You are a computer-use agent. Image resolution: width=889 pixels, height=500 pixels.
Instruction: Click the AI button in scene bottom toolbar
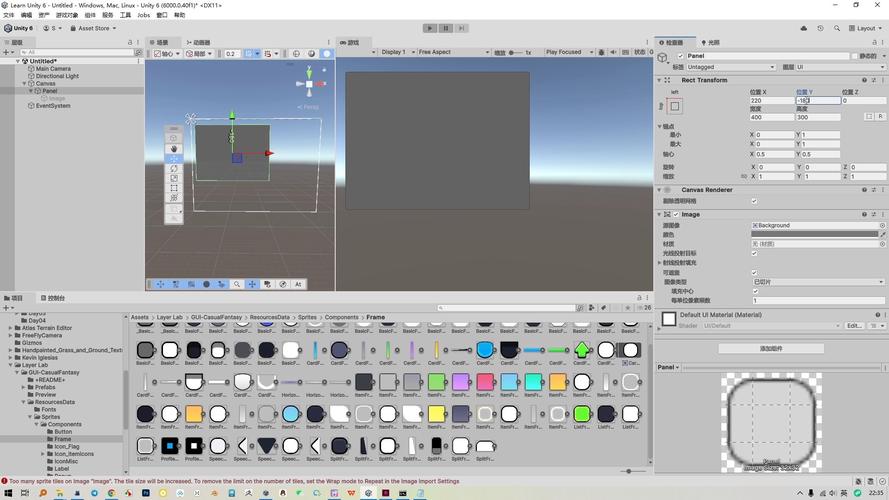[298, 284]
